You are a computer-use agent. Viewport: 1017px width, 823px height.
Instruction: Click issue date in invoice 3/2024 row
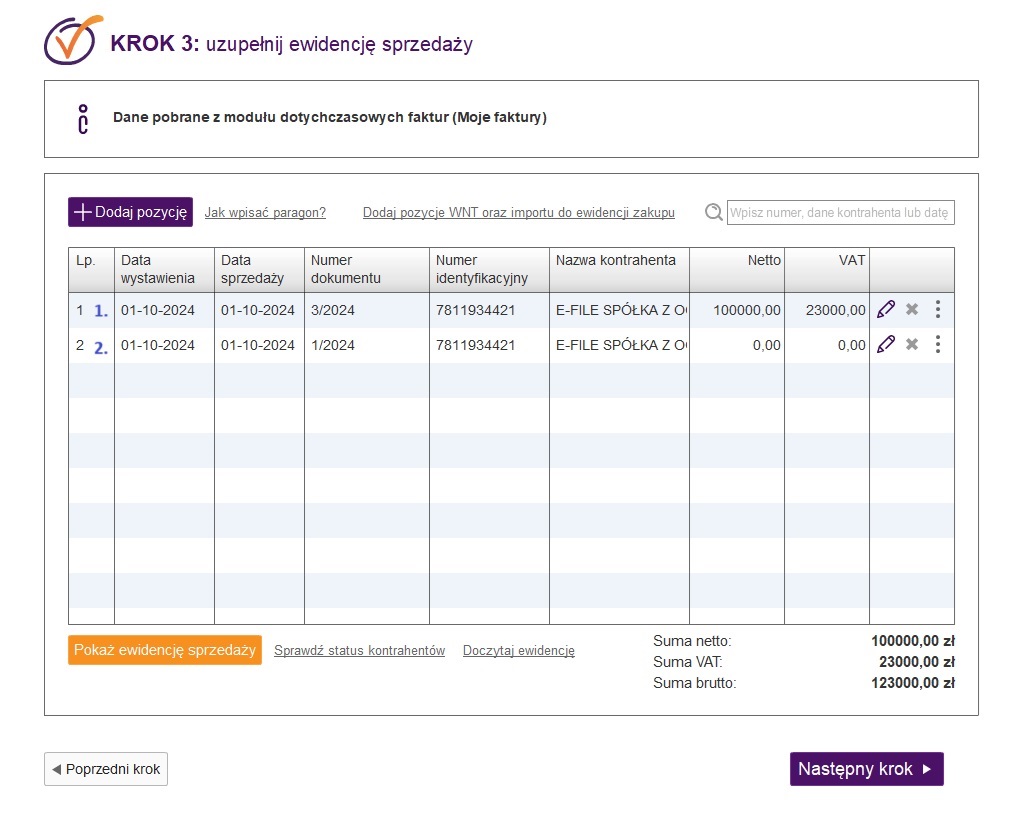click(158, 310)
